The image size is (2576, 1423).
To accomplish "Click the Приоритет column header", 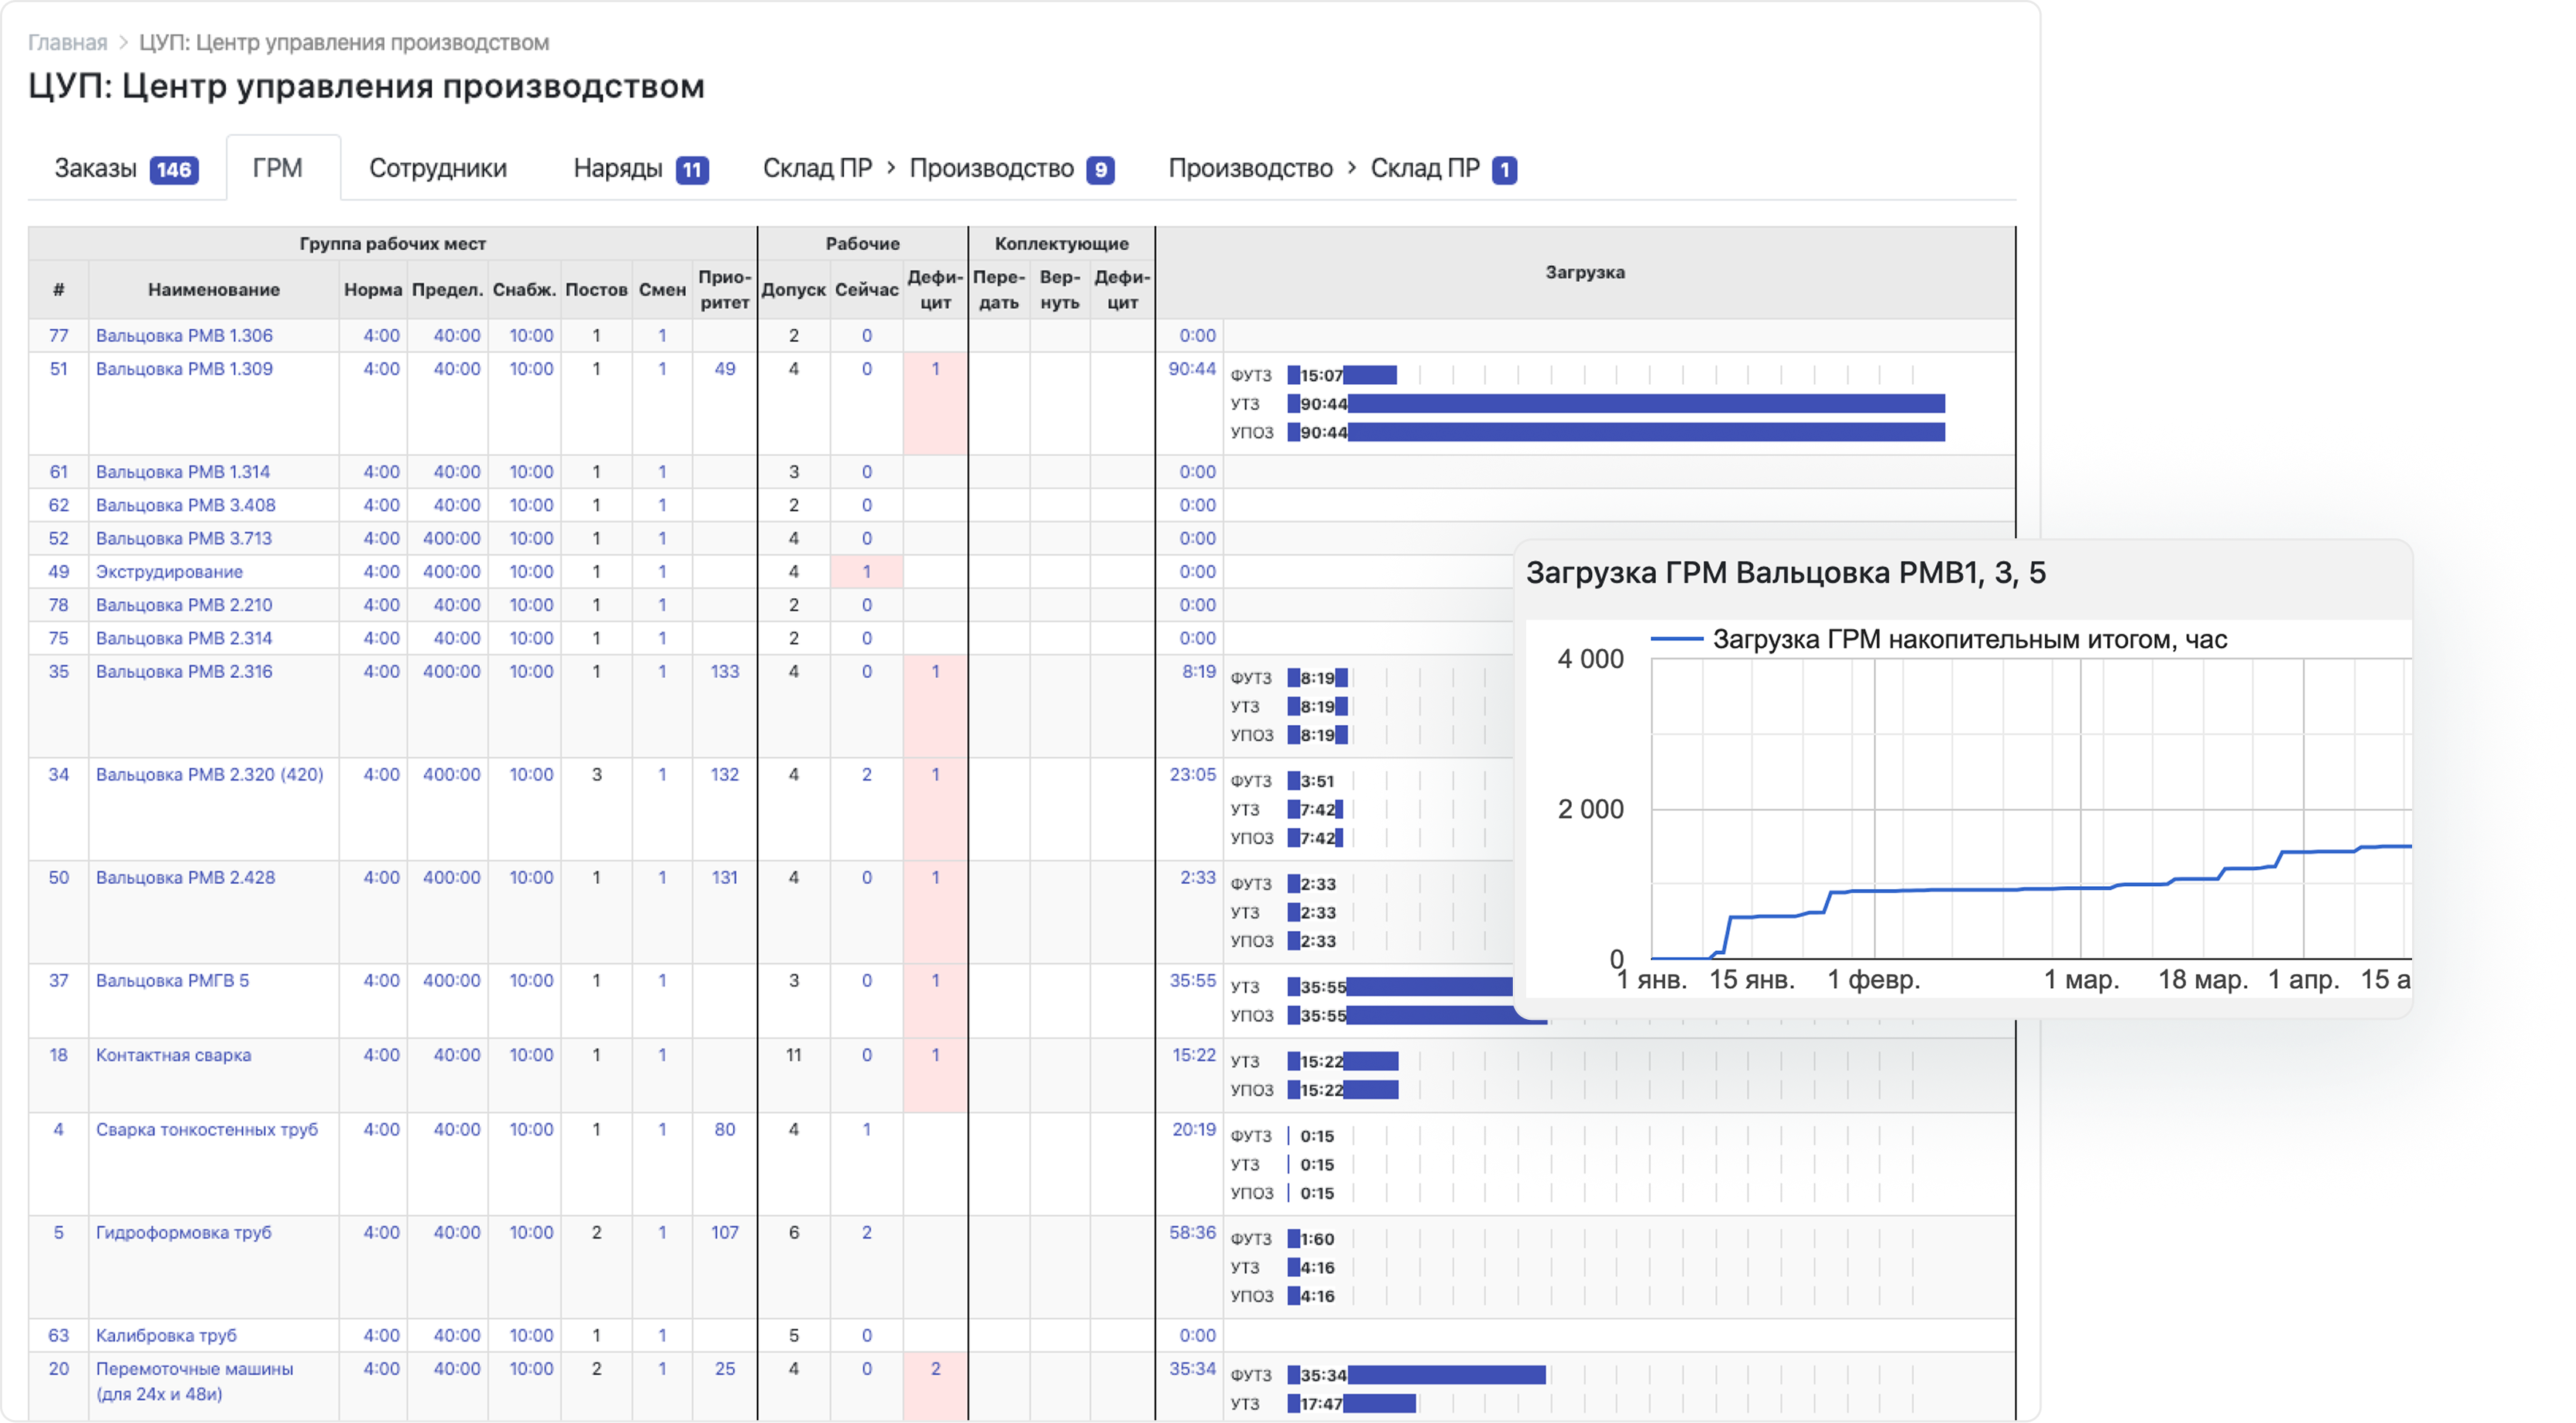I will pos(724,289).
